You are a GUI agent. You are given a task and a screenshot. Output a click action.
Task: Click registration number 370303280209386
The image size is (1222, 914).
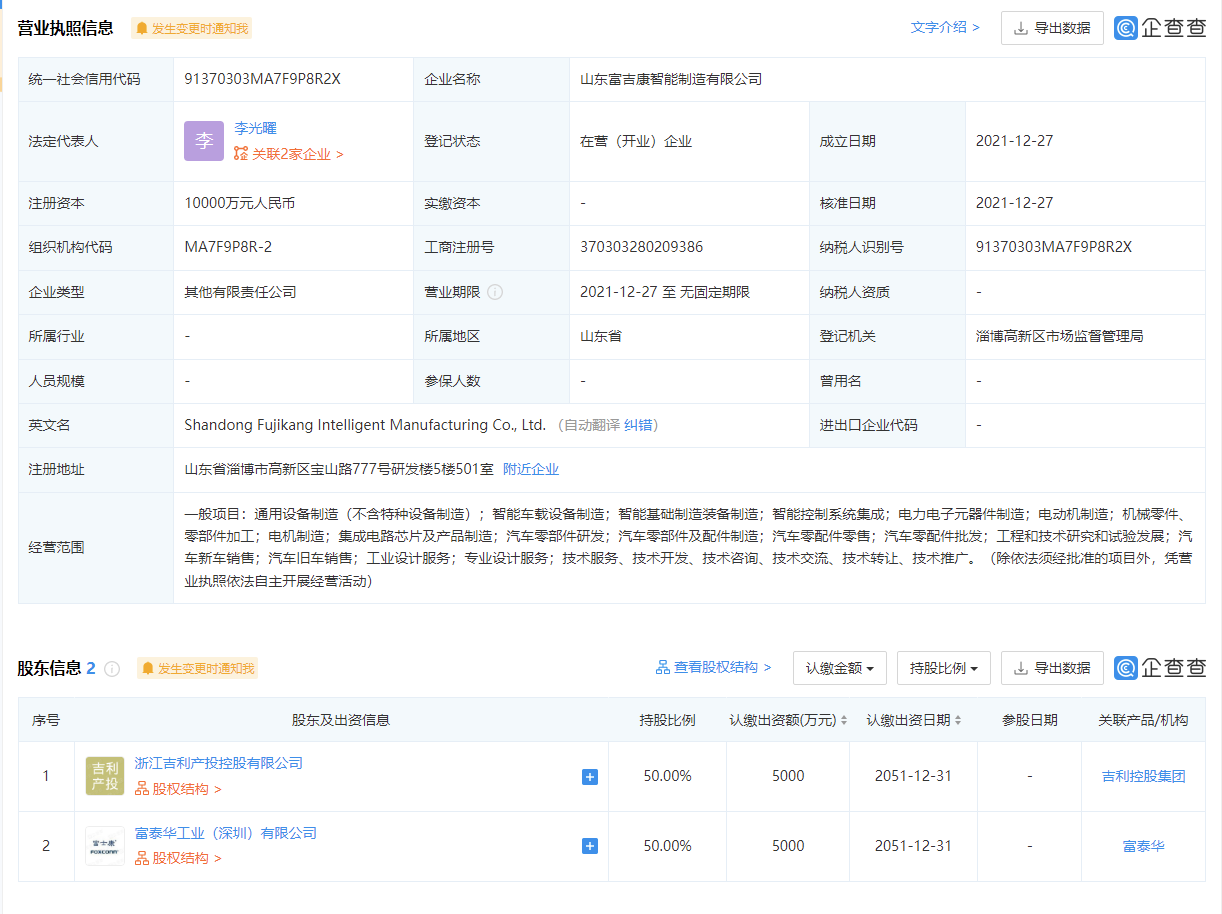click(641, 247)
